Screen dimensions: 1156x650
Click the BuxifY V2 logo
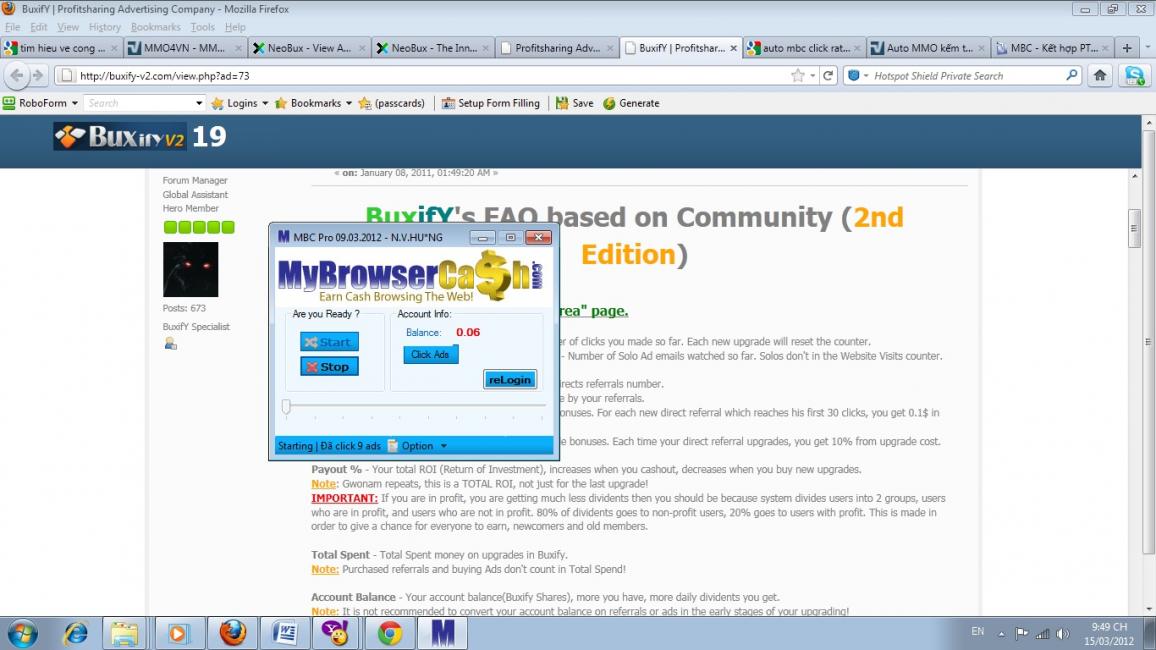tap(119, 136)
